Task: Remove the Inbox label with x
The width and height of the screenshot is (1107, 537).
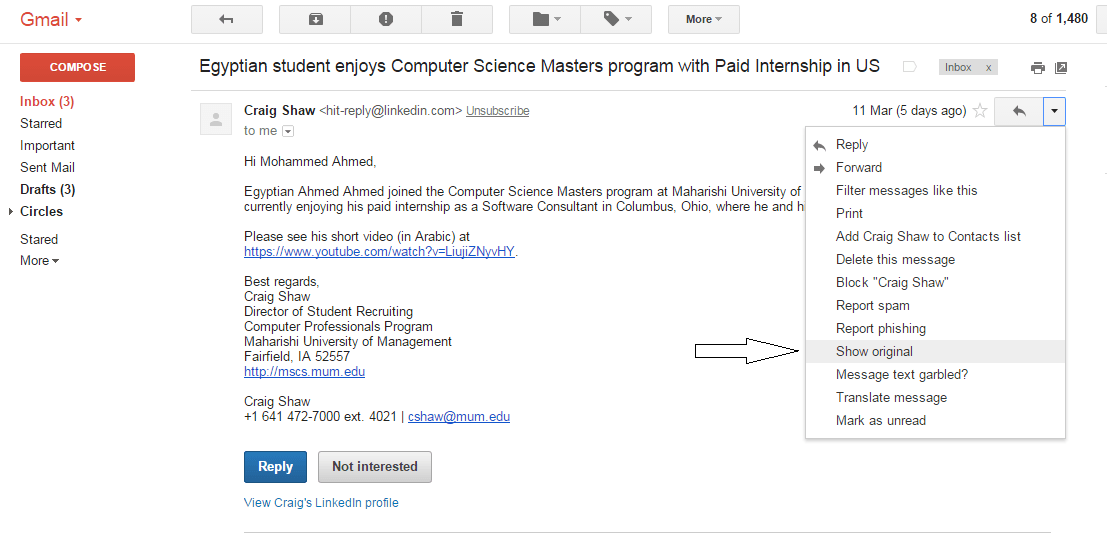Action: click(989, 67)
